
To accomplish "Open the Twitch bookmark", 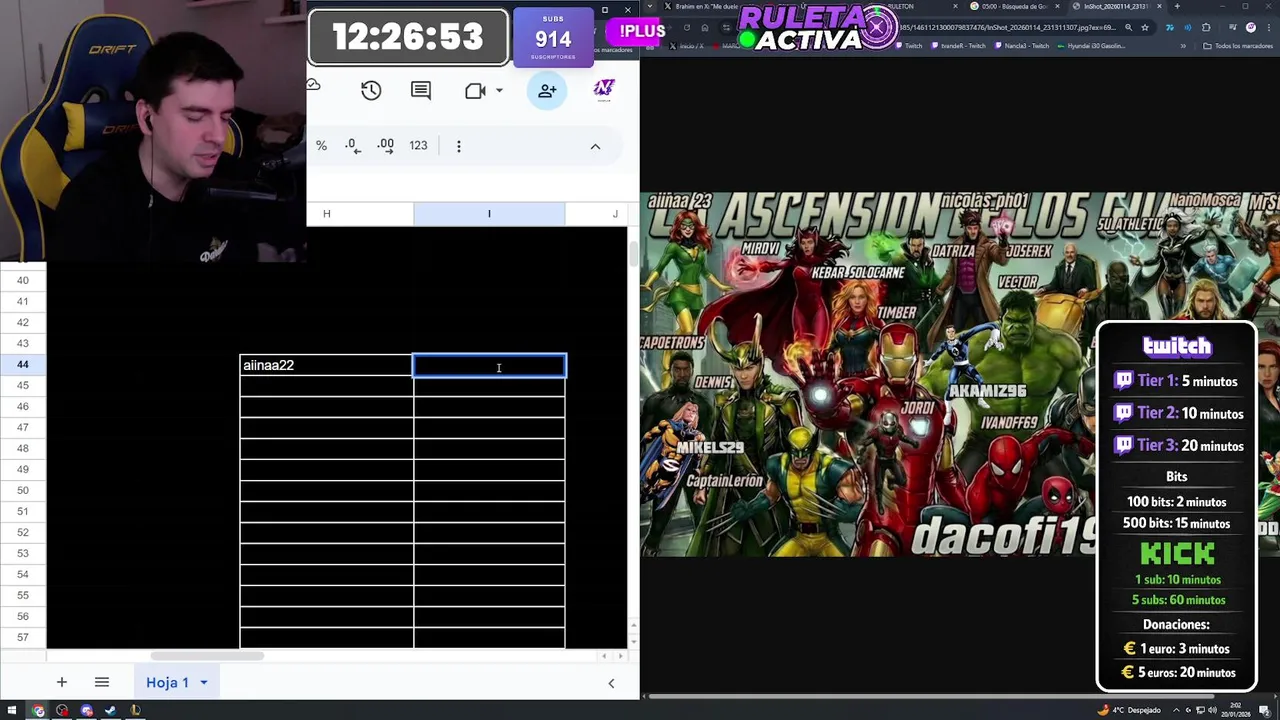I will click(910, 46).
